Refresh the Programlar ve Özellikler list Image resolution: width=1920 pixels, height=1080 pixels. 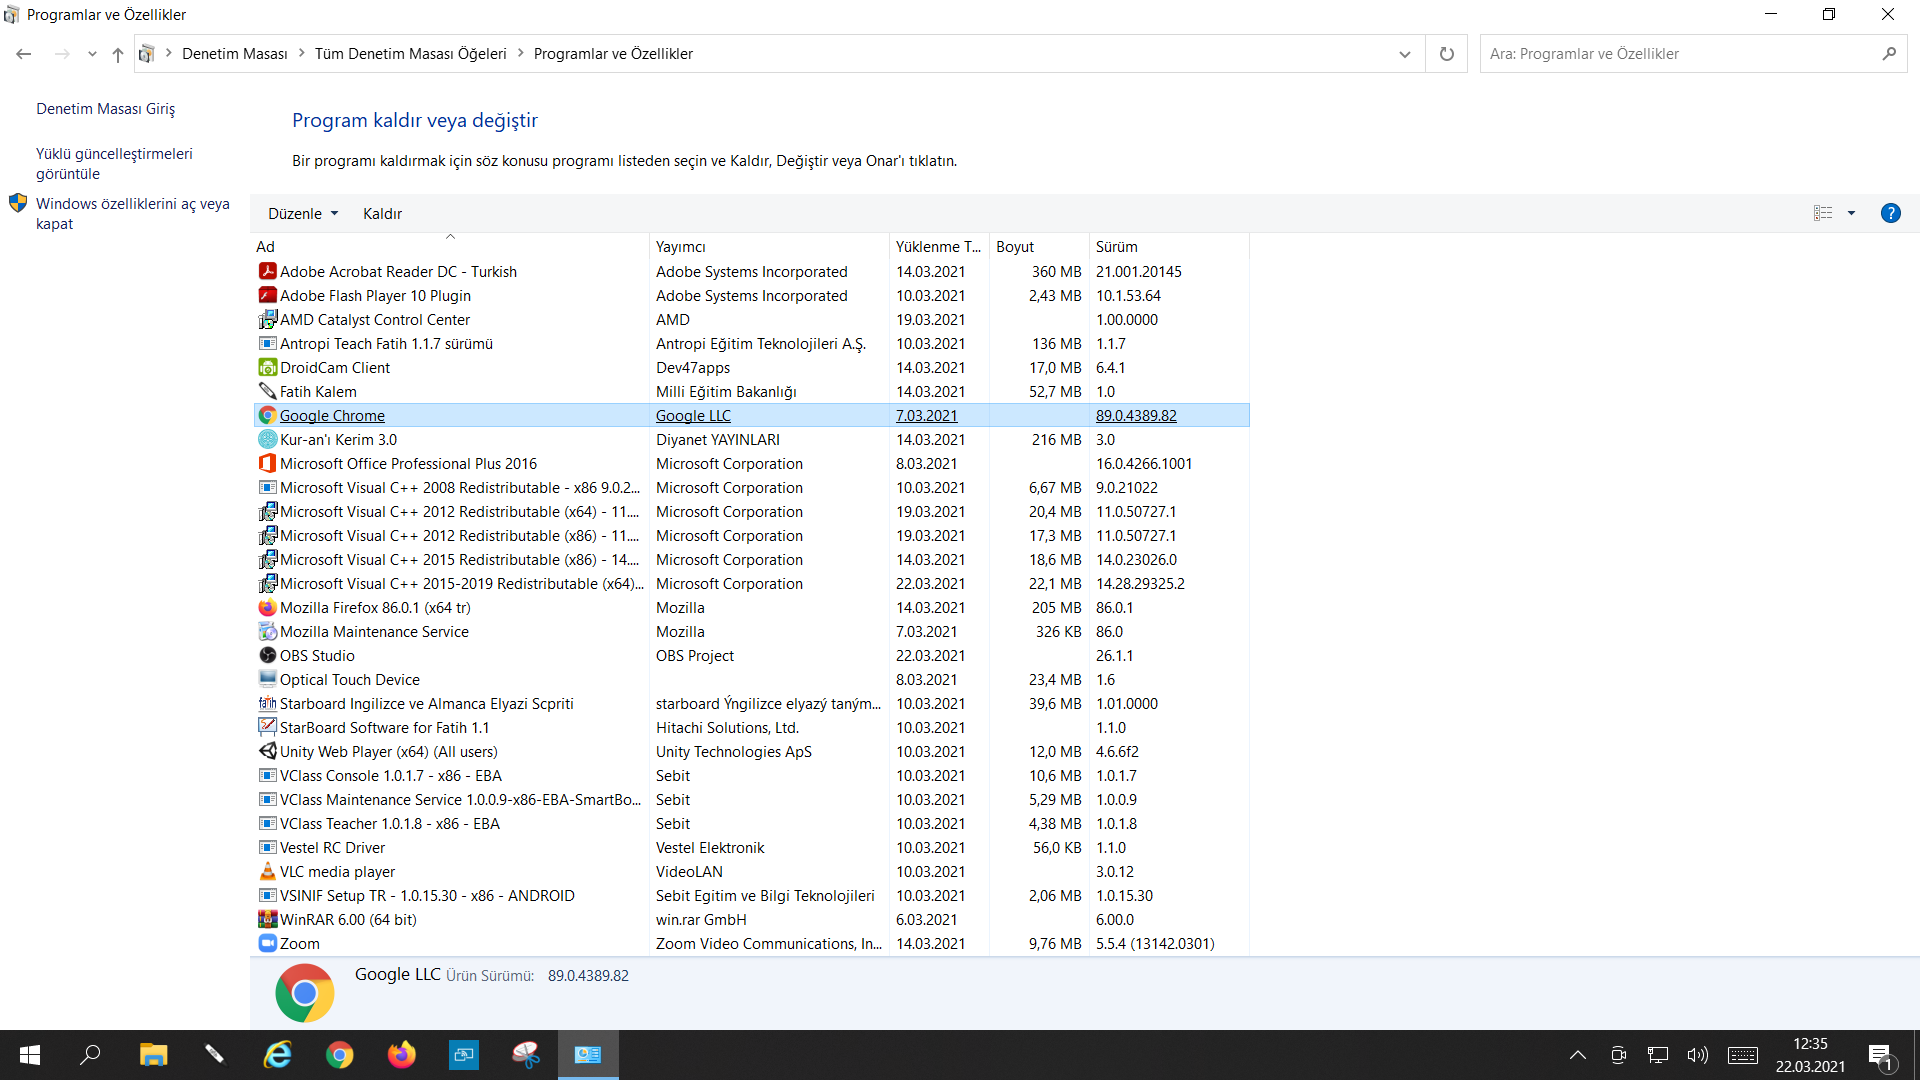coord(1446,54)
